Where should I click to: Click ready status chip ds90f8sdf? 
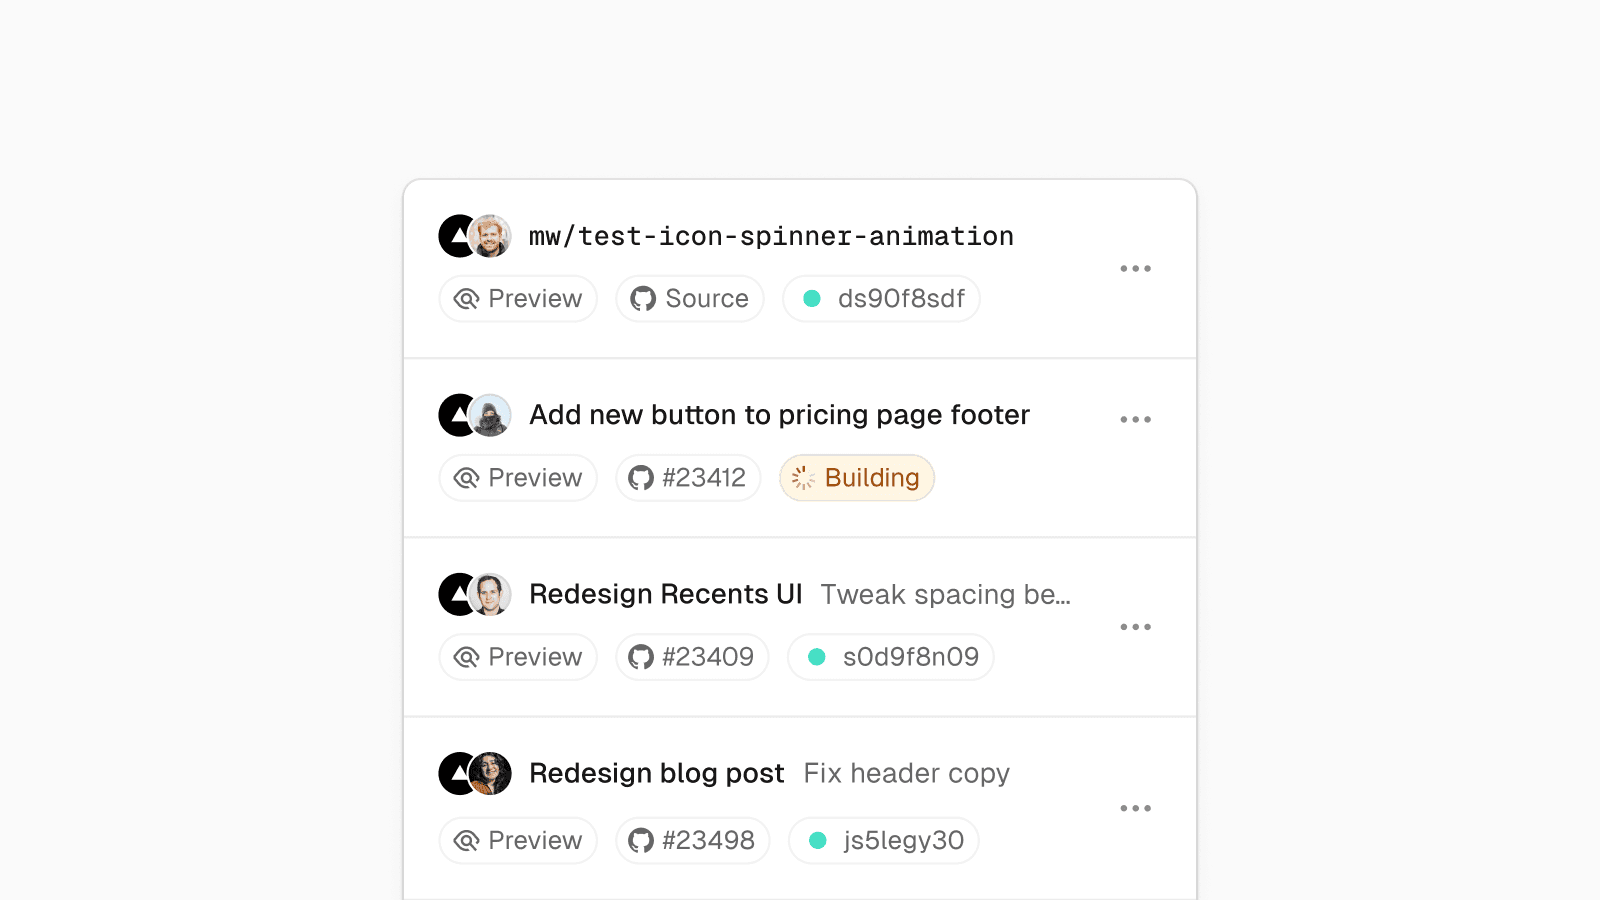881,299
